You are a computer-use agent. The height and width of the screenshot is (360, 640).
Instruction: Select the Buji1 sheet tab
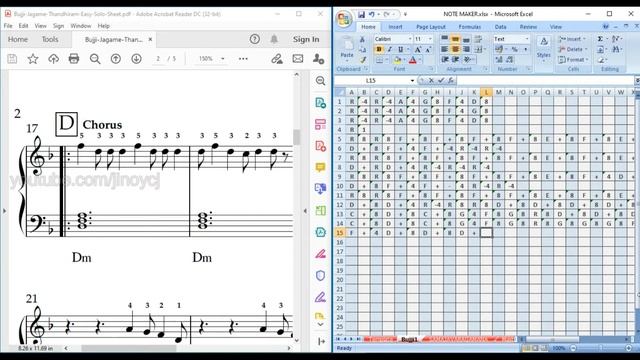coord(409,339)
